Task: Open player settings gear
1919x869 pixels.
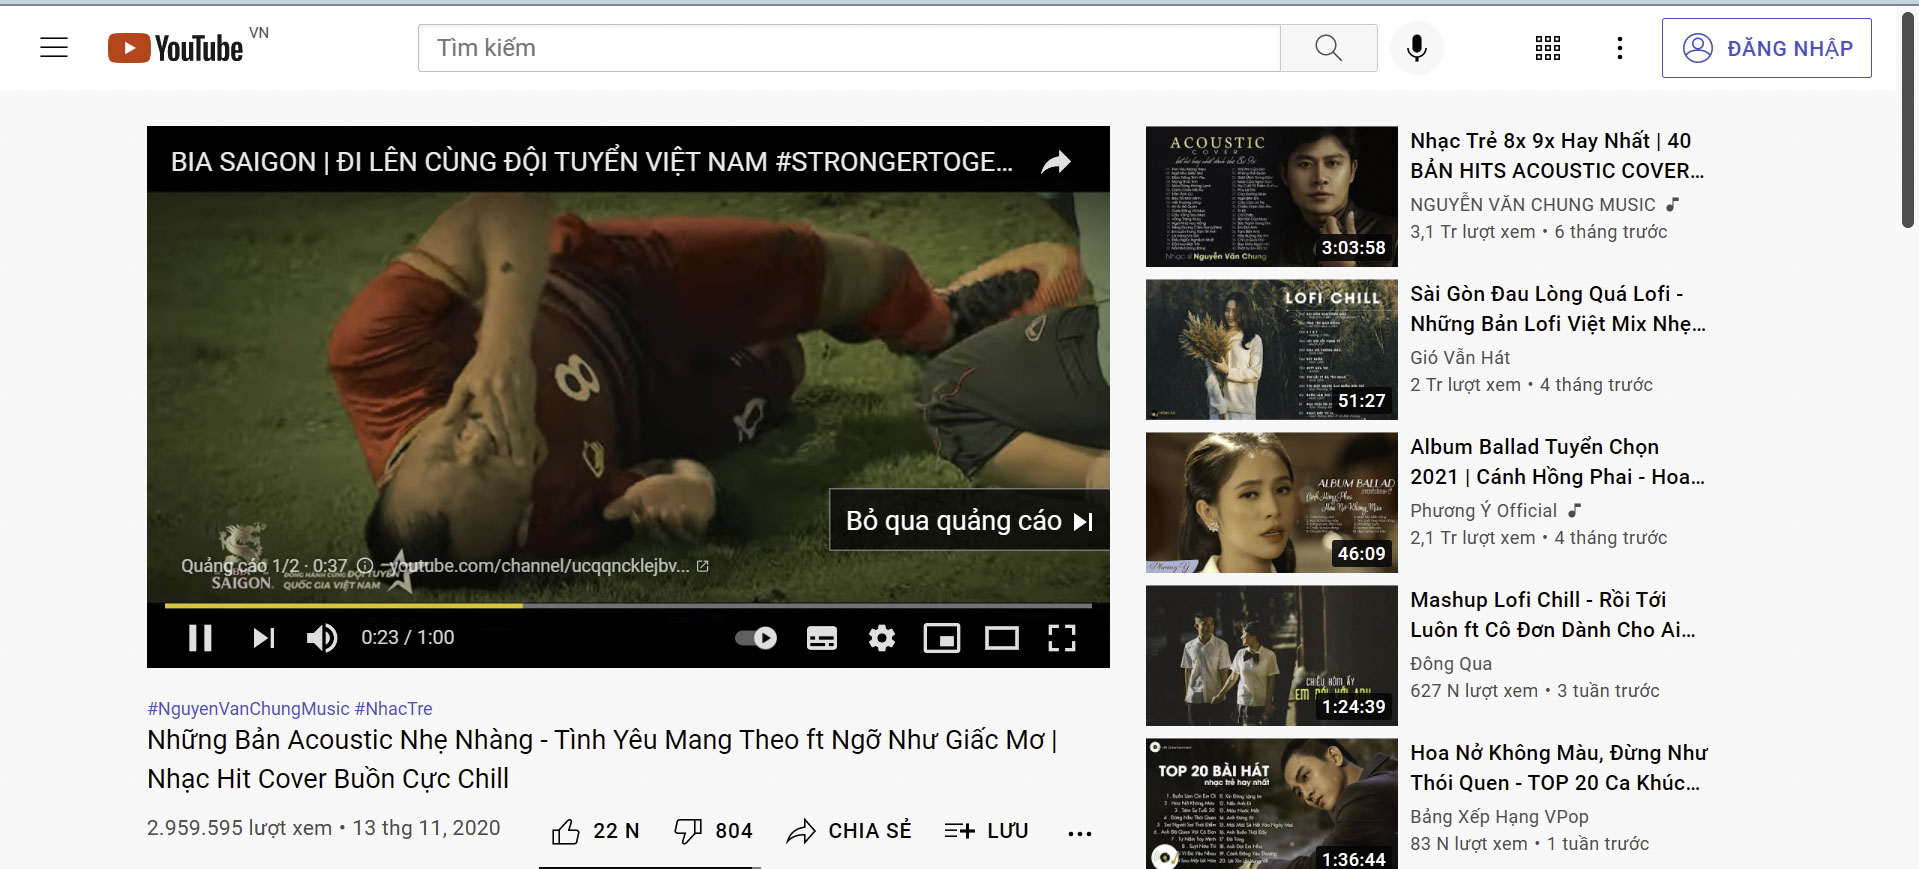Action: pyautogui.click(x=882, y=638)
